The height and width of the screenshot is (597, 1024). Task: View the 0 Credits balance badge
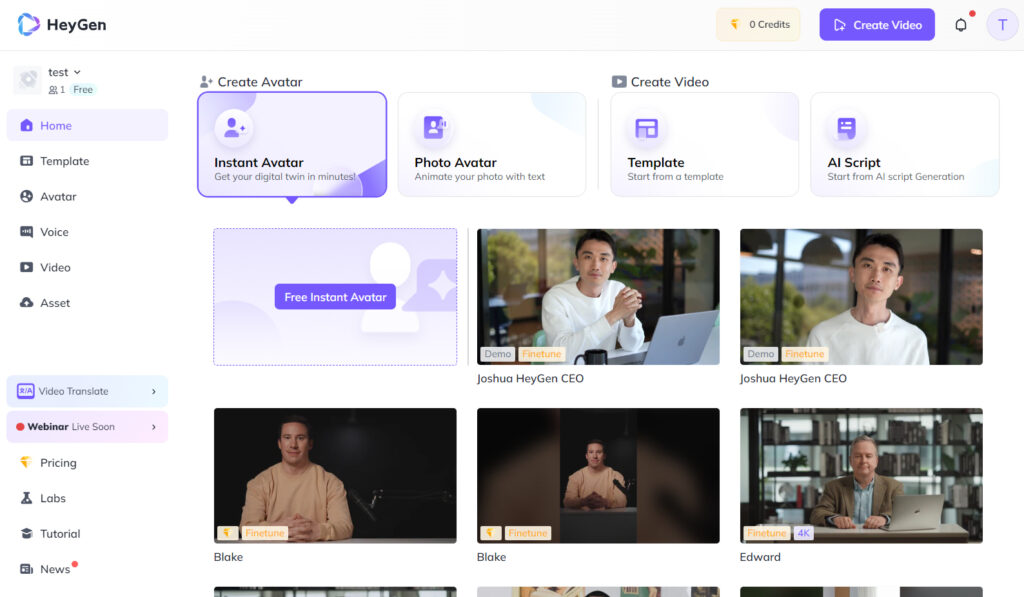pyautogui.click(x=758, y=25)
